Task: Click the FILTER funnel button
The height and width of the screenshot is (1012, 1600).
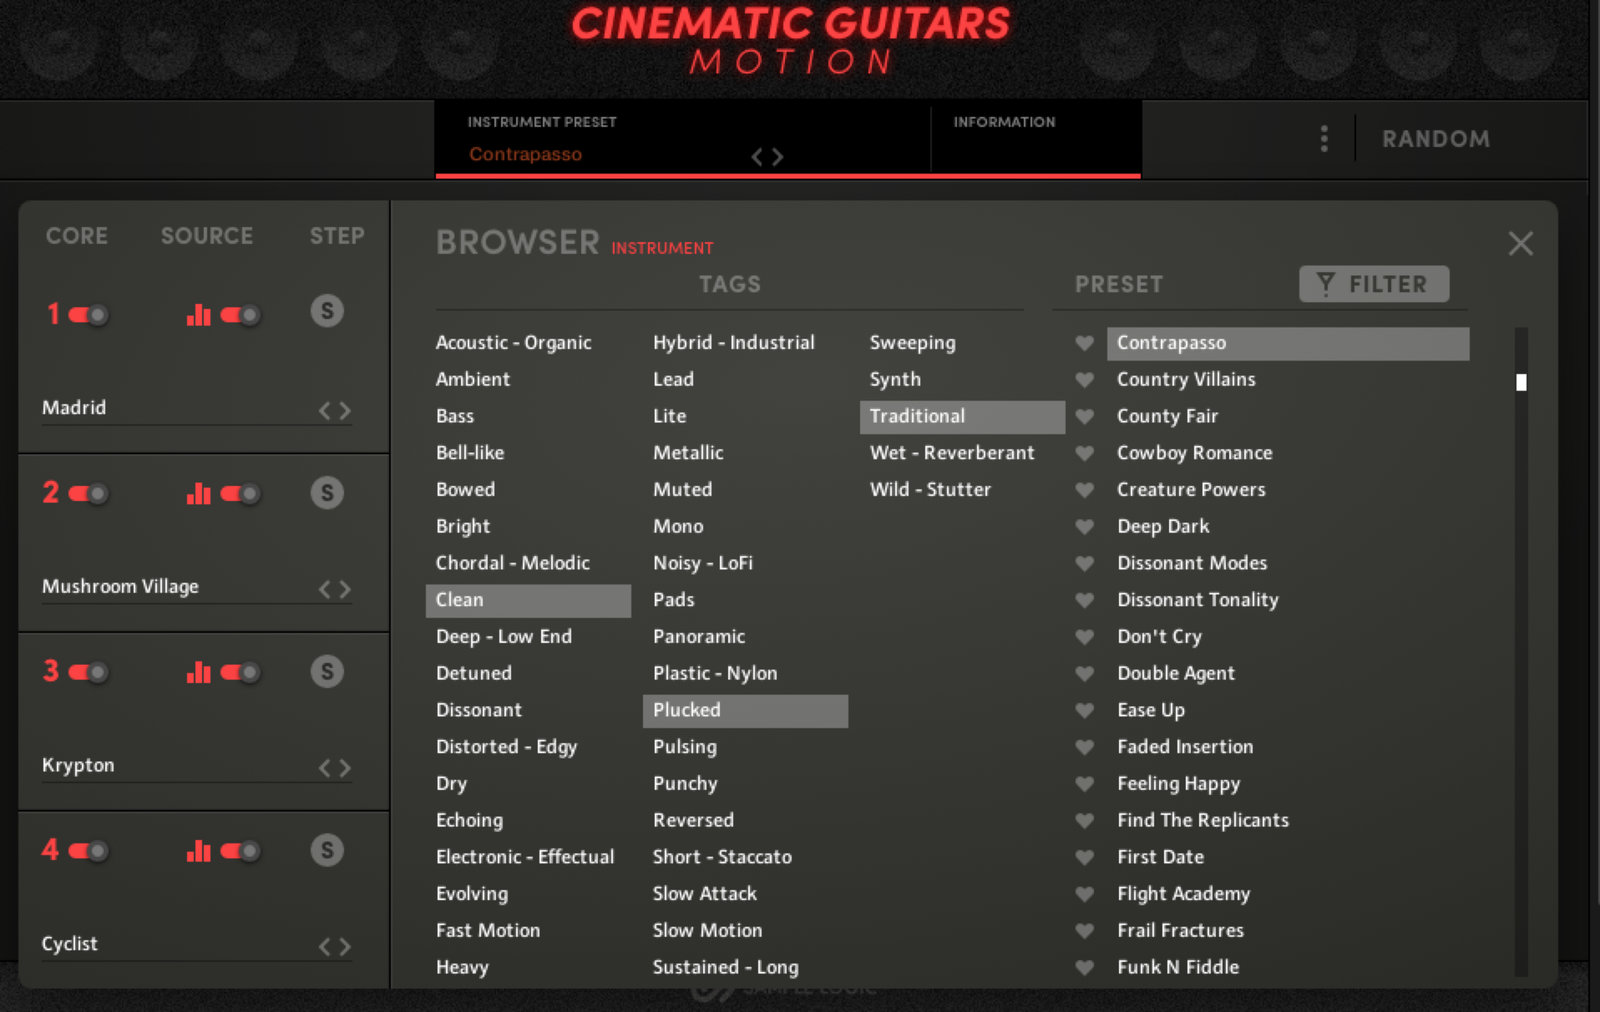Action: (x=1373, y=284)
